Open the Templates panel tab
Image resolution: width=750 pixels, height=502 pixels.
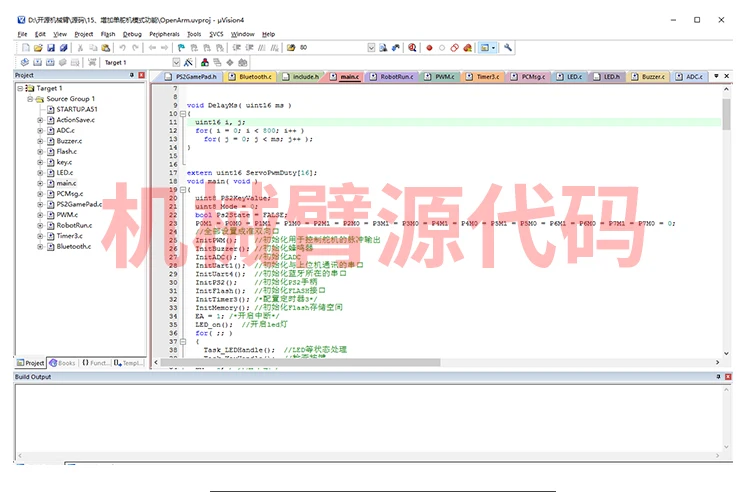[129, 363]
